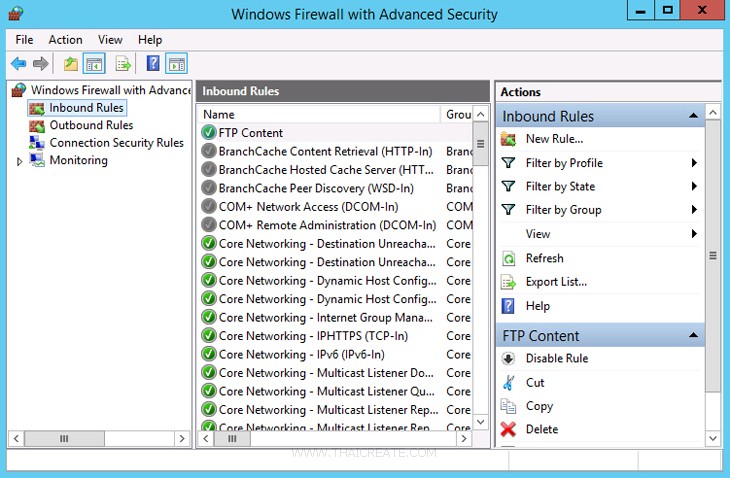Viewport: 730px width, 478px height.
Task: Sort by the Group column header
Action: (x=457, y=114)
